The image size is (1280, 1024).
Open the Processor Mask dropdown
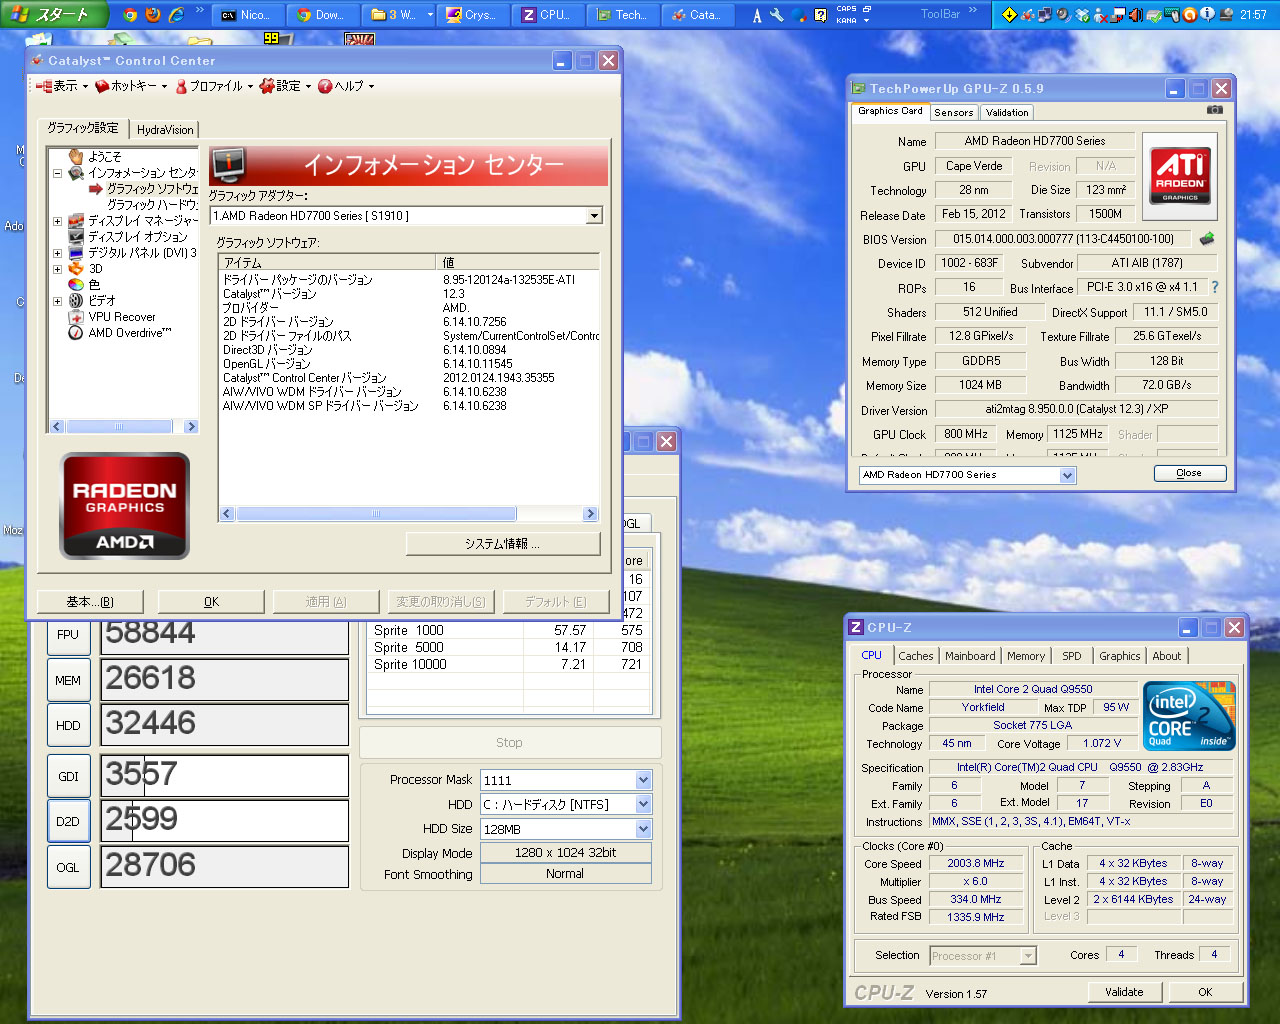(x=643, y=780)
